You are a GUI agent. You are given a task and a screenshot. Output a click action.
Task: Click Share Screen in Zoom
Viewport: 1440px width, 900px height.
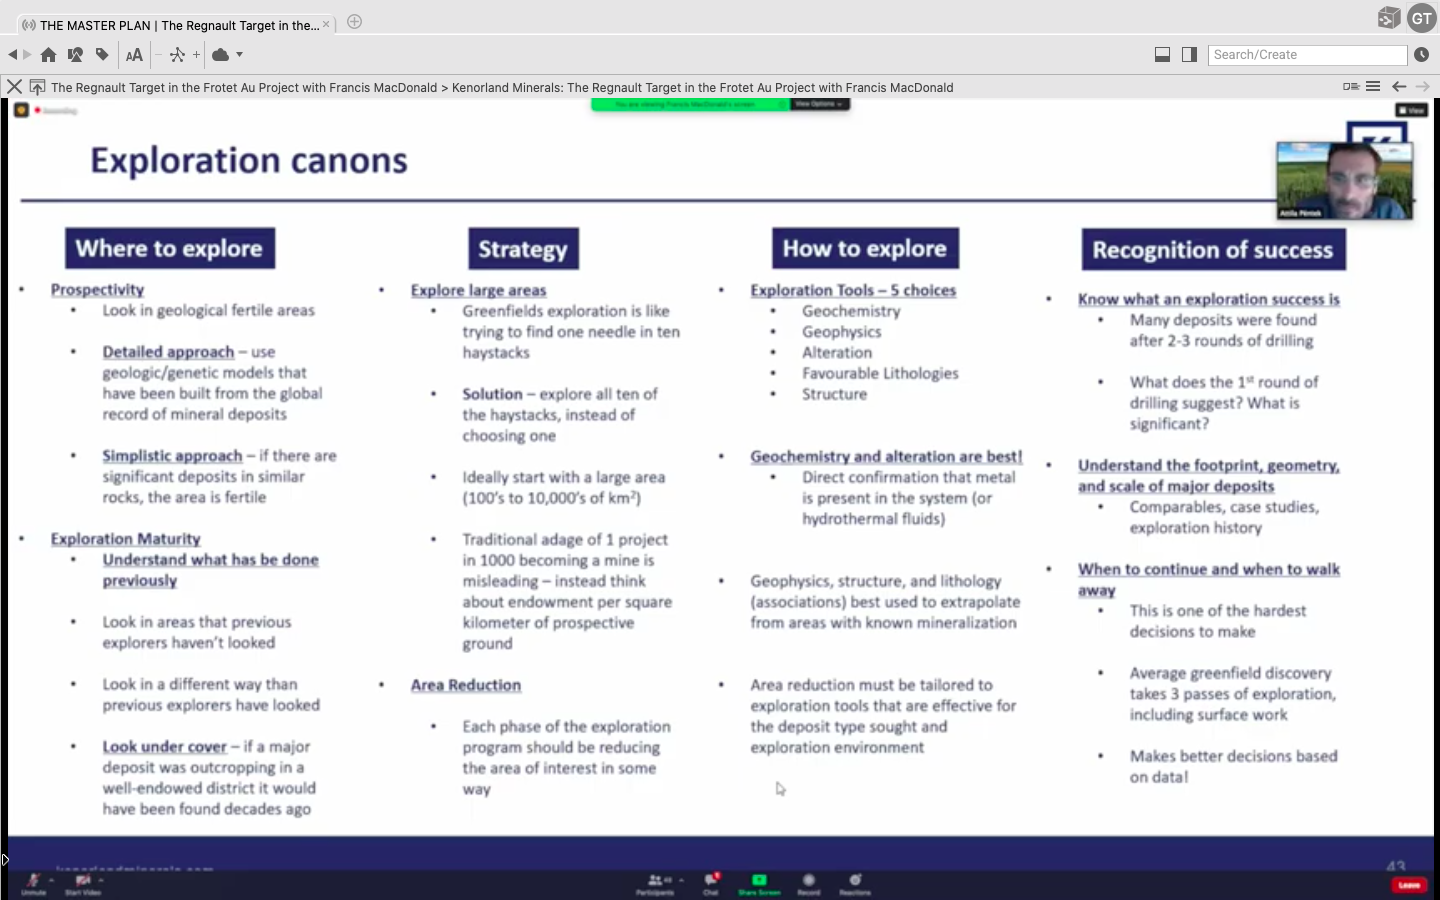[759, 884]
